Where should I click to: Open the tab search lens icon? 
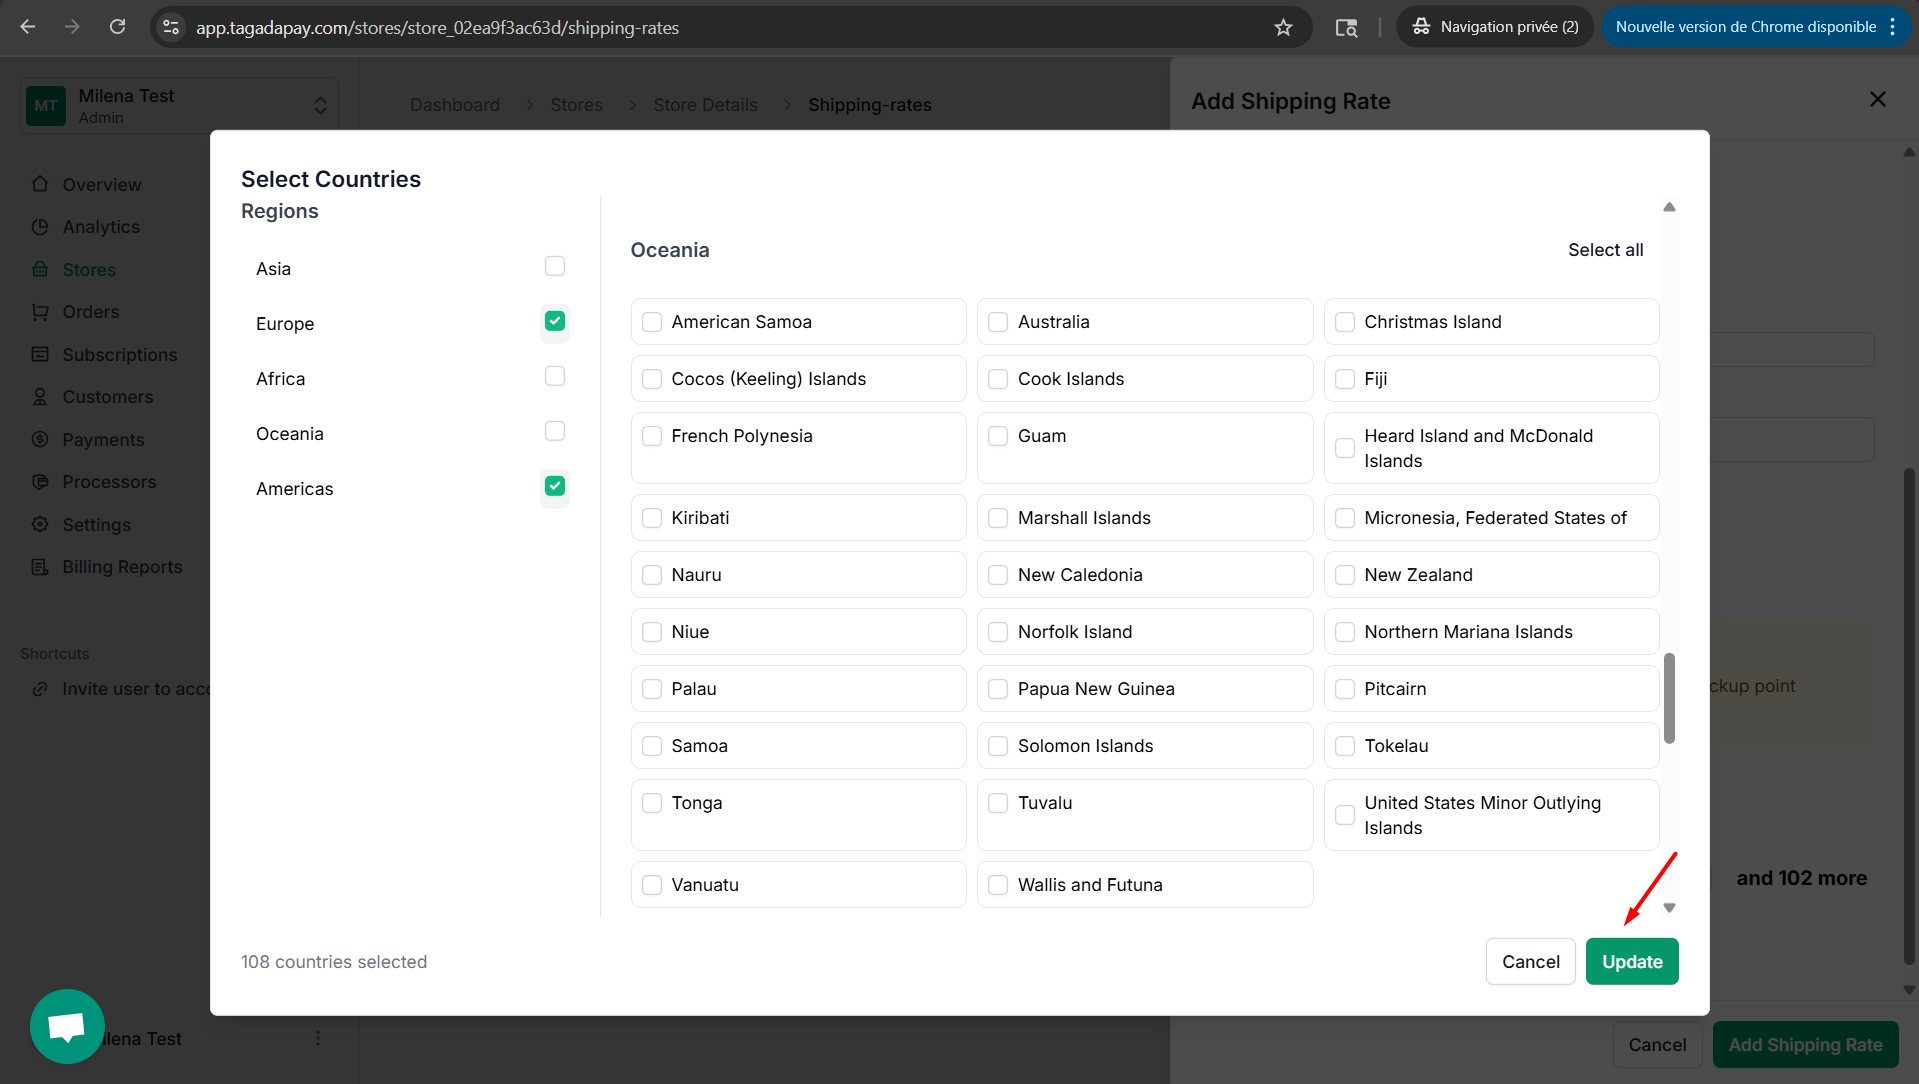(x=1346, y=27)
